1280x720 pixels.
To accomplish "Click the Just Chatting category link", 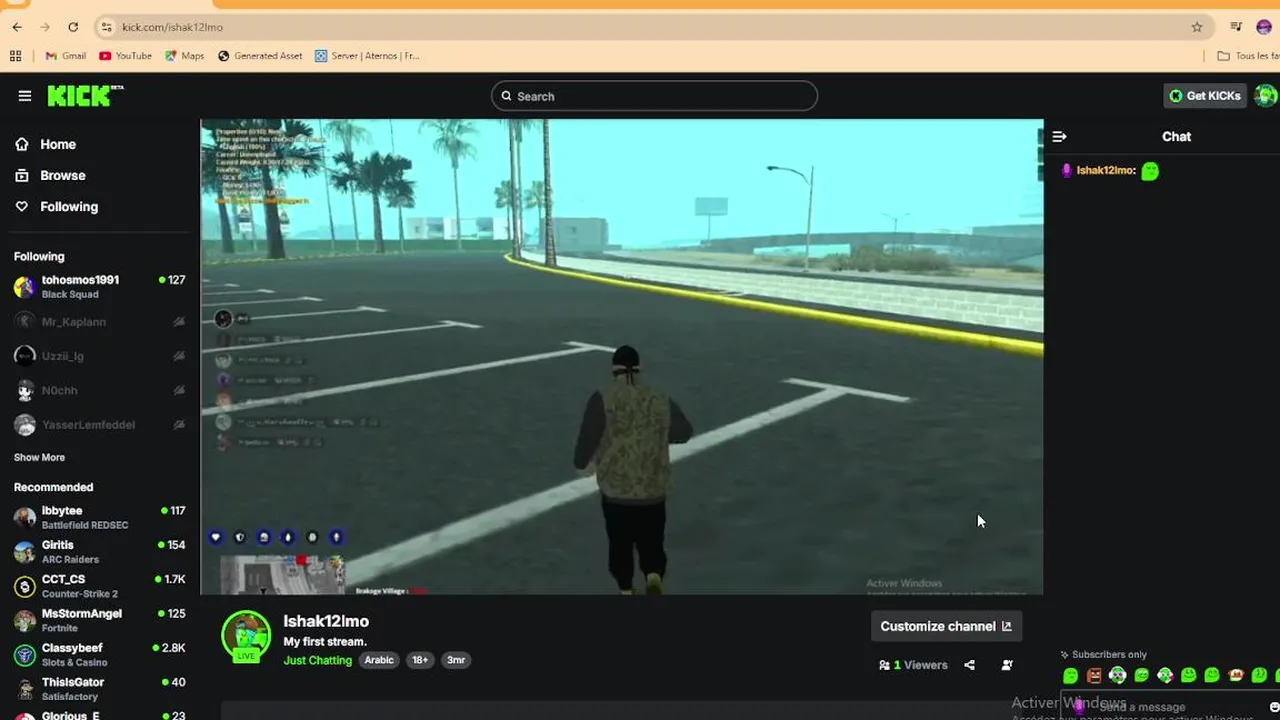I will click(317, 660).
